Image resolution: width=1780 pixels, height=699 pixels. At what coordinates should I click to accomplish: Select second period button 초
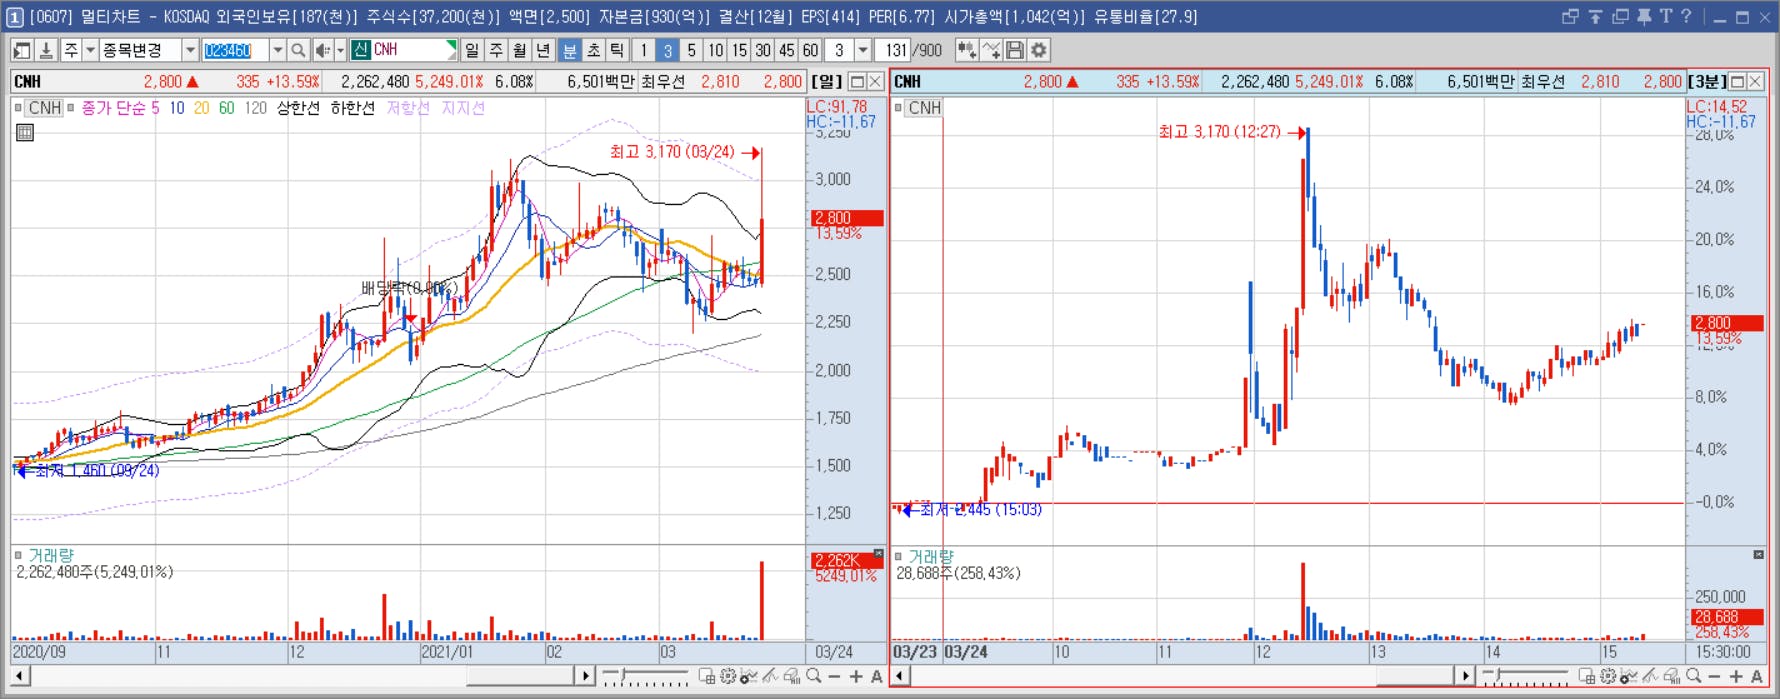[x=594, y=50]
